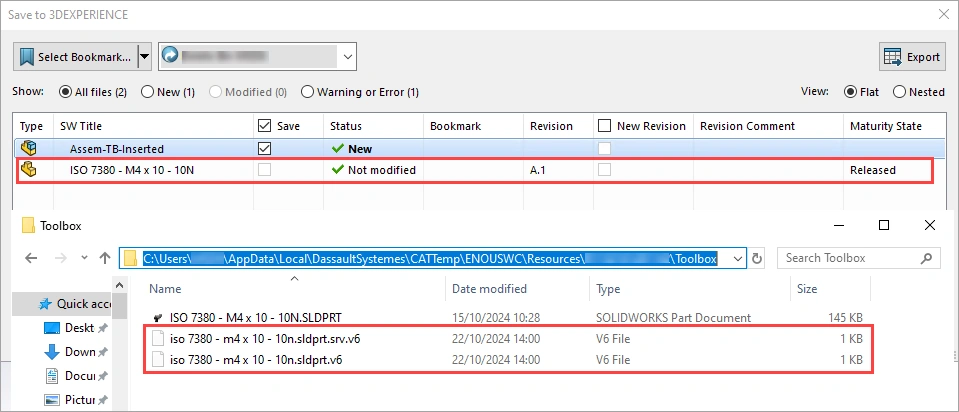
Task: Switch view to Nested
Action: click(x=899, y=92)
